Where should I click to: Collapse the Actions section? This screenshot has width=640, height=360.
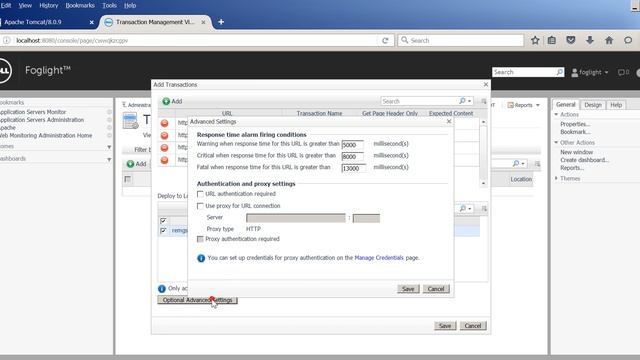coord(556,114)
